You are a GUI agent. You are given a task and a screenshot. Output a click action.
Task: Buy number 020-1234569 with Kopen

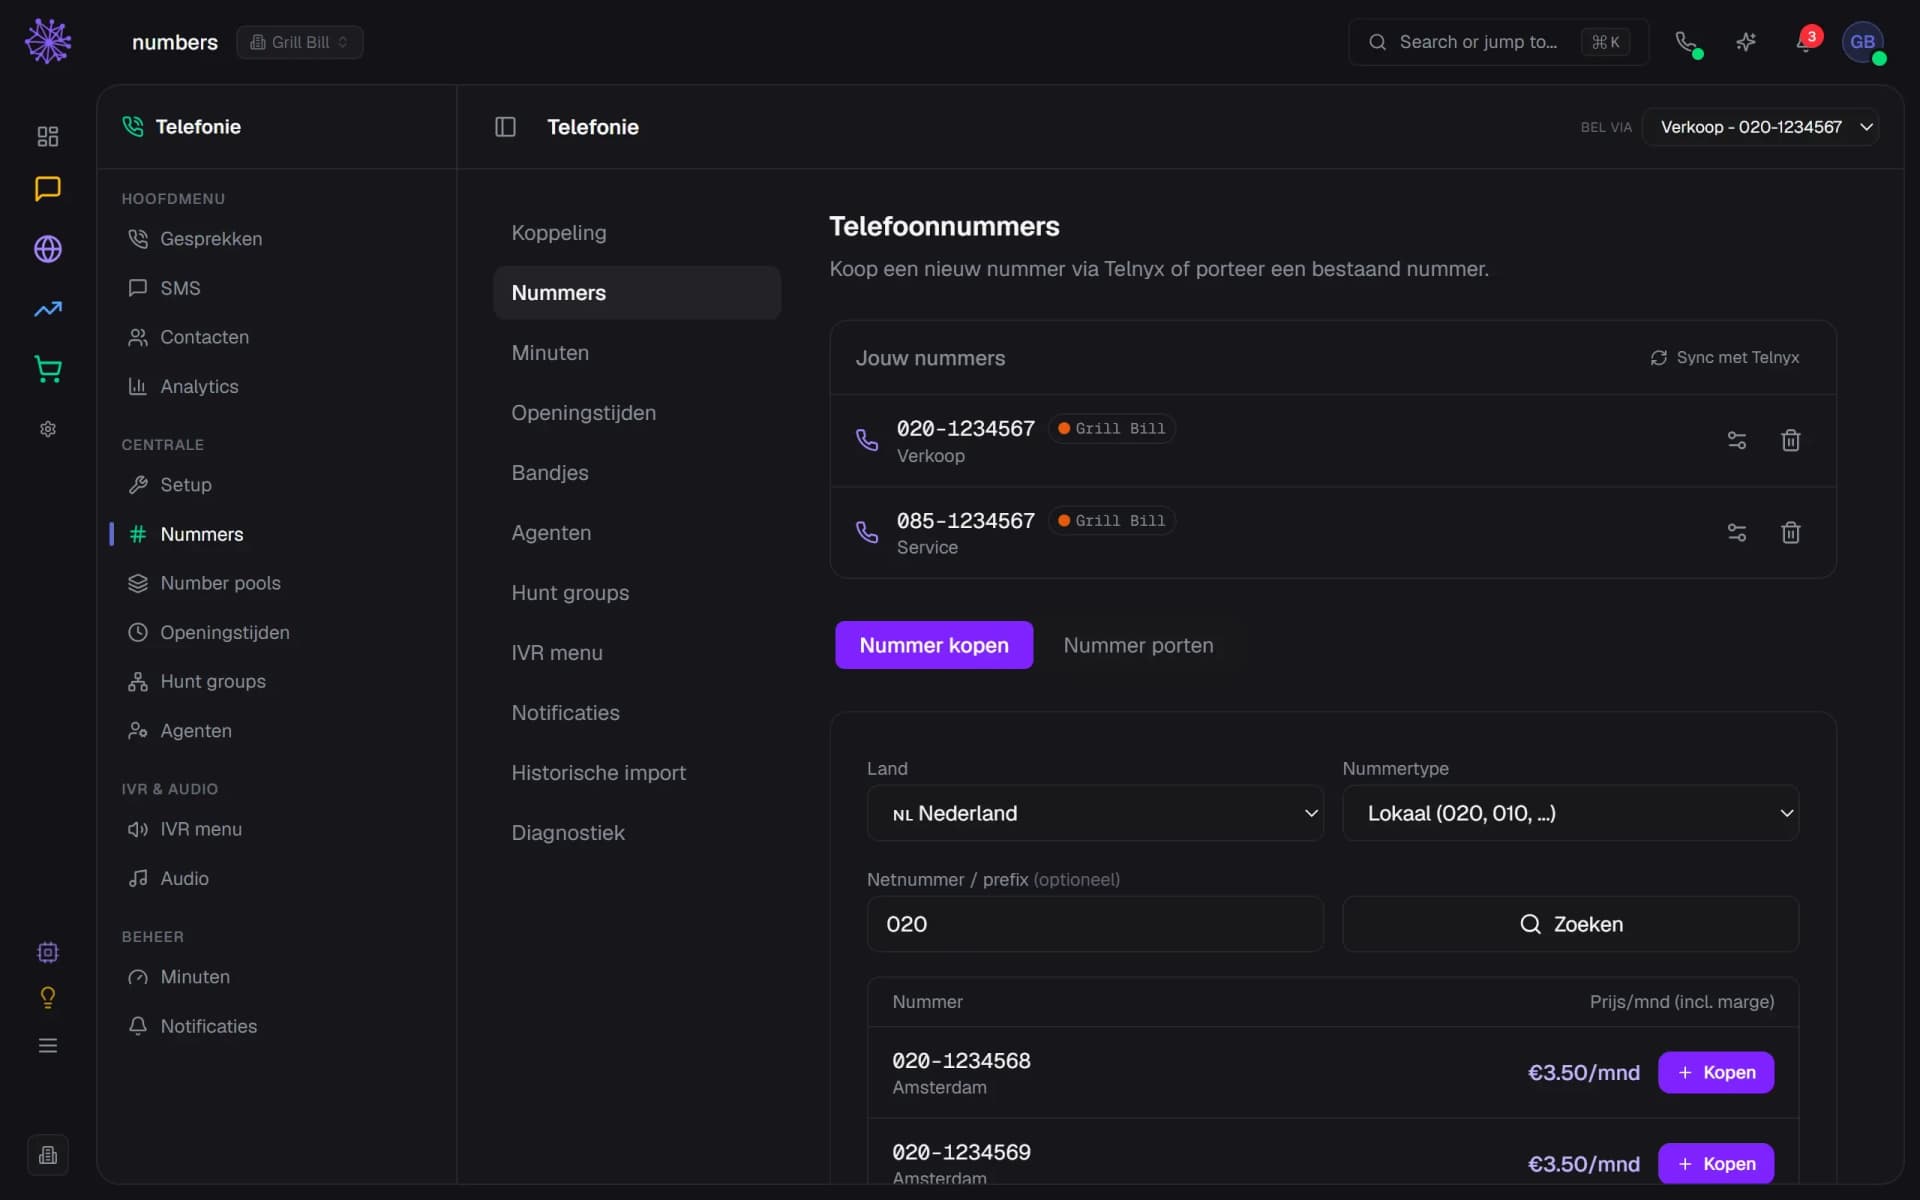point(1716,1164)
